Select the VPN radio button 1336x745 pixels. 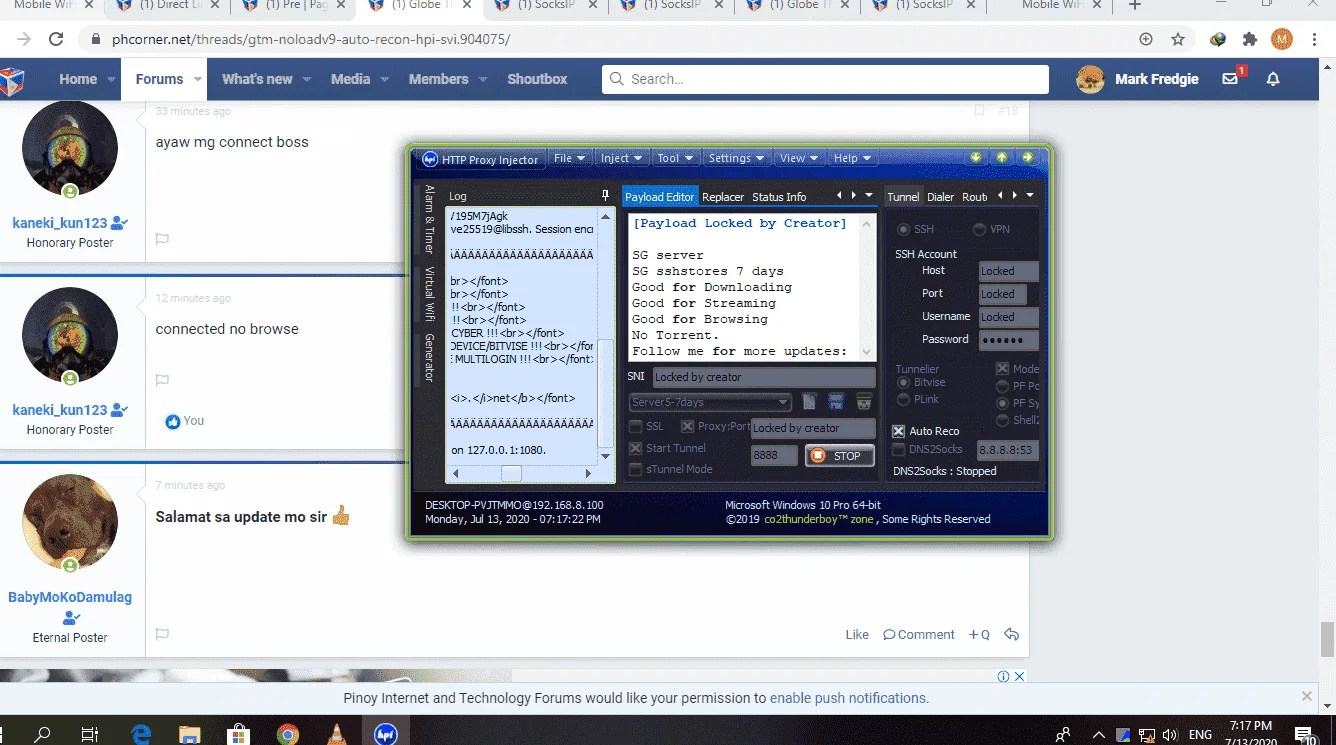point(980,229)
